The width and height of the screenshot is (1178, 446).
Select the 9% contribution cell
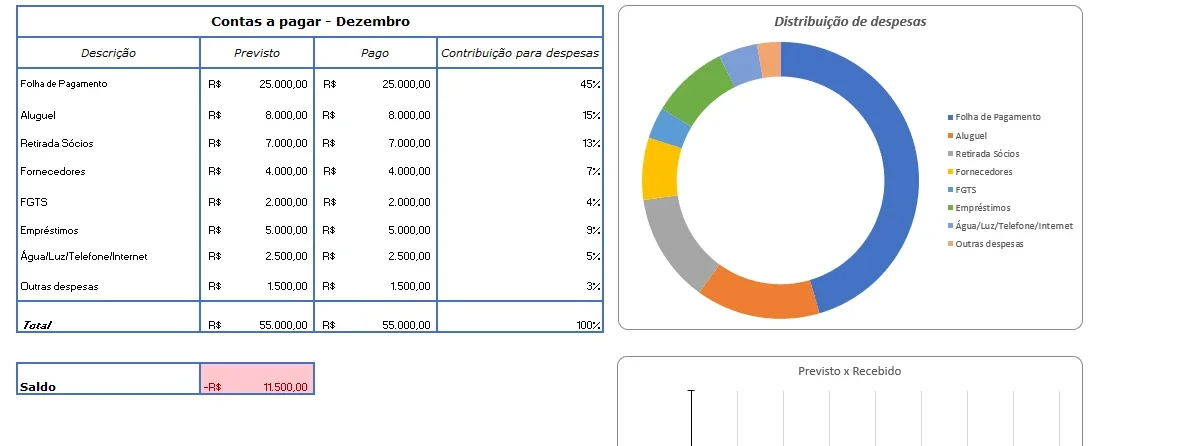pos(520,231)
